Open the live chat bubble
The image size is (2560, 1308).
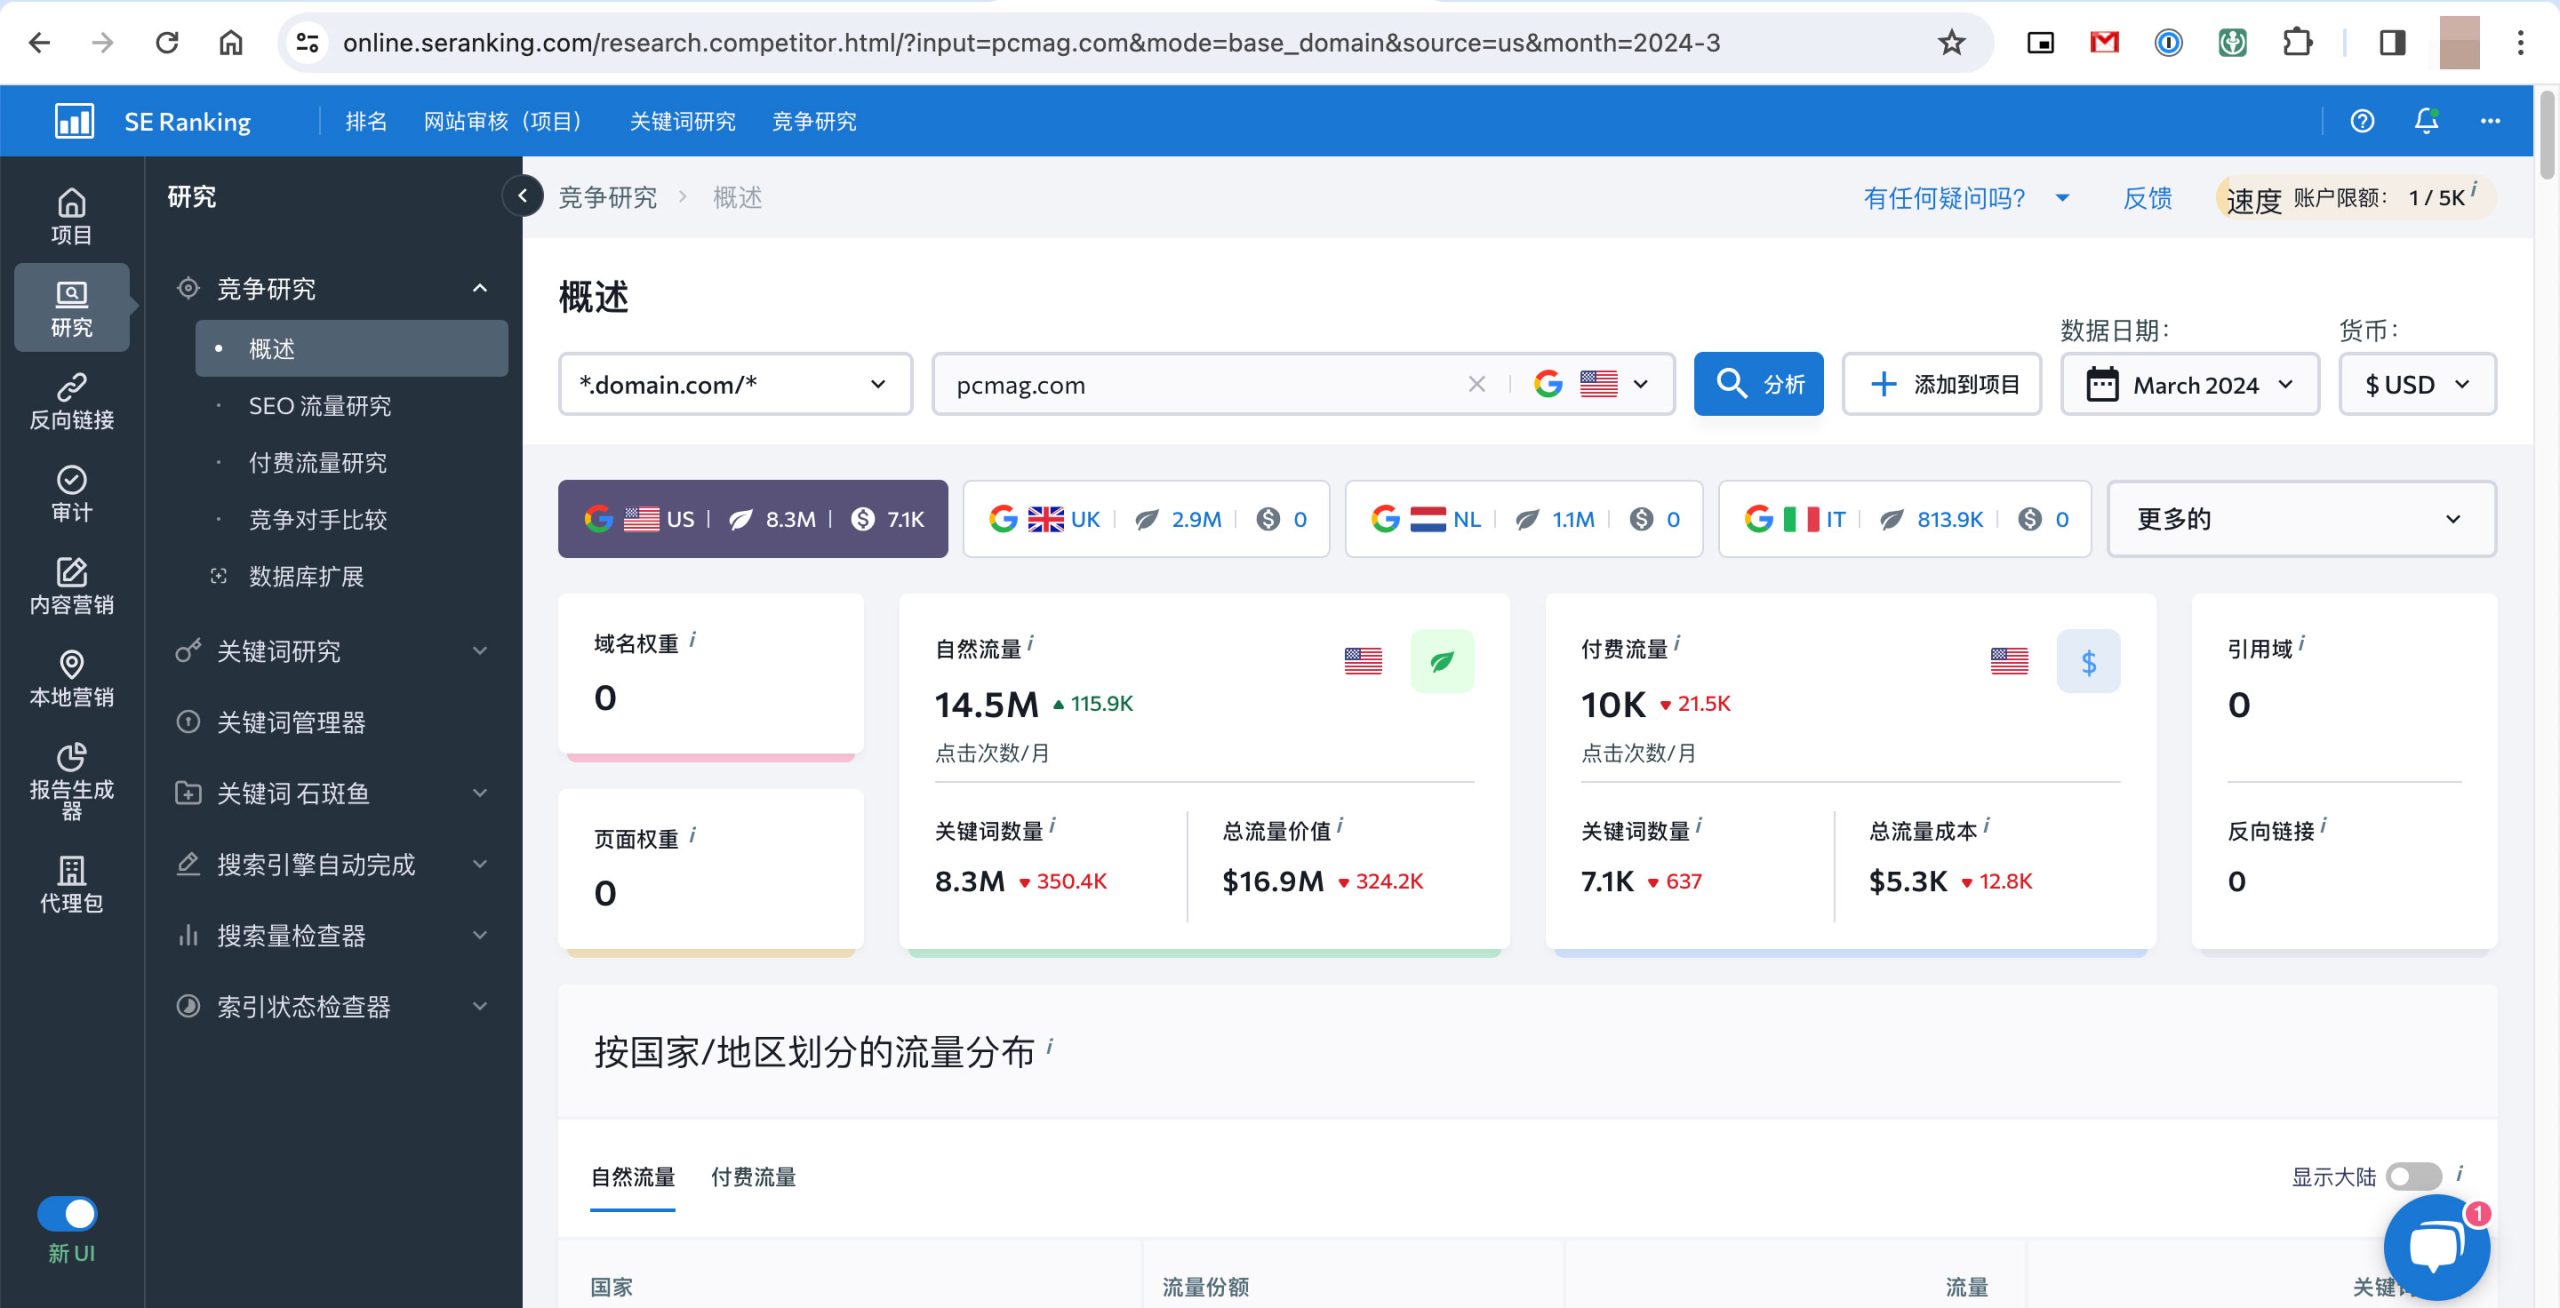[x=2436, y=1247]
